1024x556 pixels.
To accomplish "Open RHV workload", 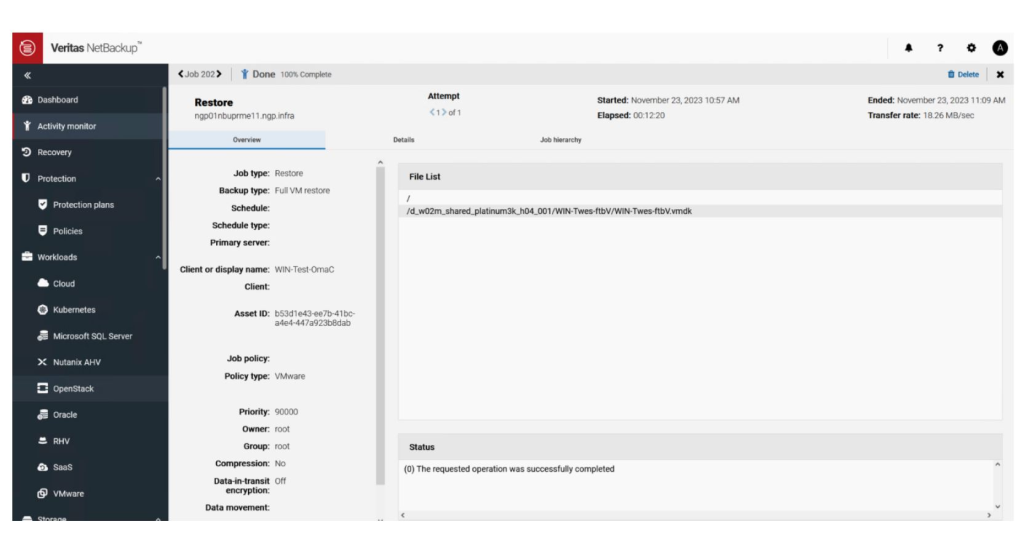I will [x=61, y=441].
